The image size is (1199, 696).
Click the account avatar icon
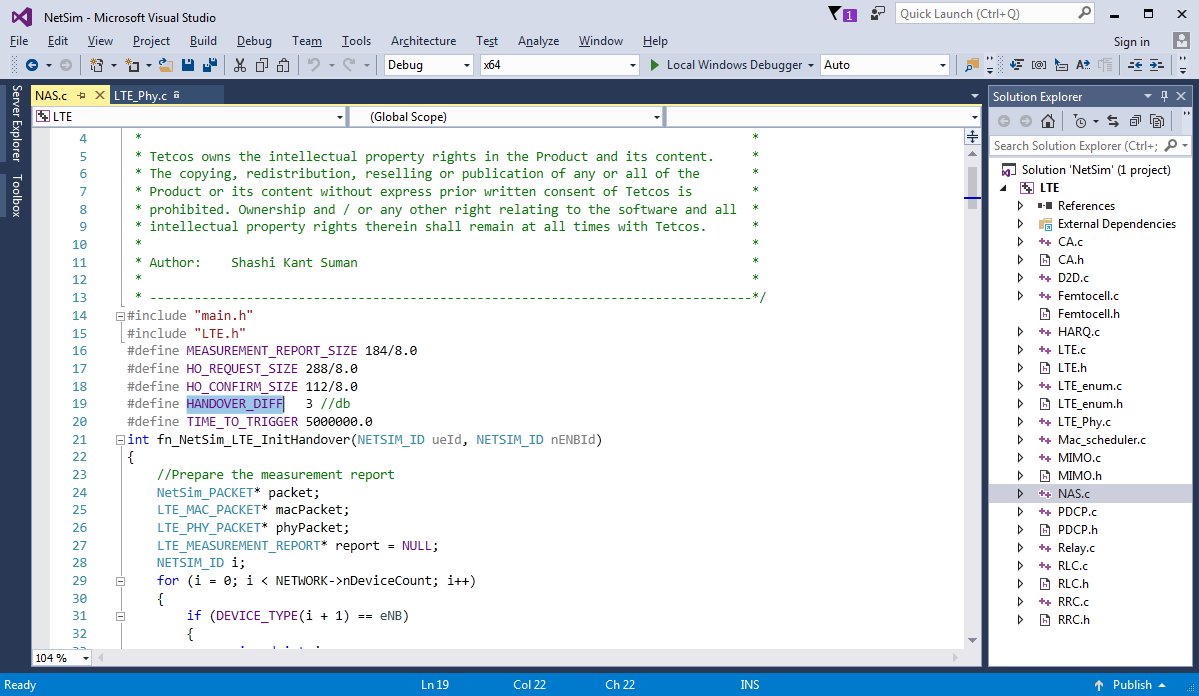tap(1181, 41)
